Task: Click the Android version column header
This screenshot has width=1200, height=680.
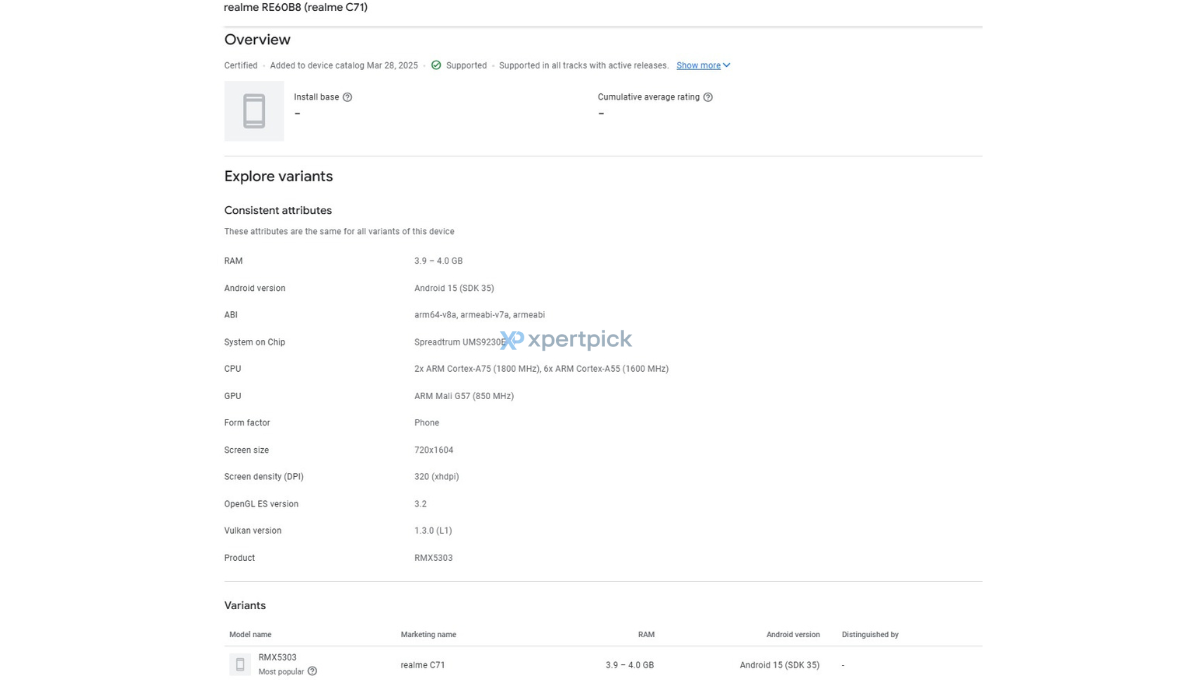Action: click(x=793, y=635)
